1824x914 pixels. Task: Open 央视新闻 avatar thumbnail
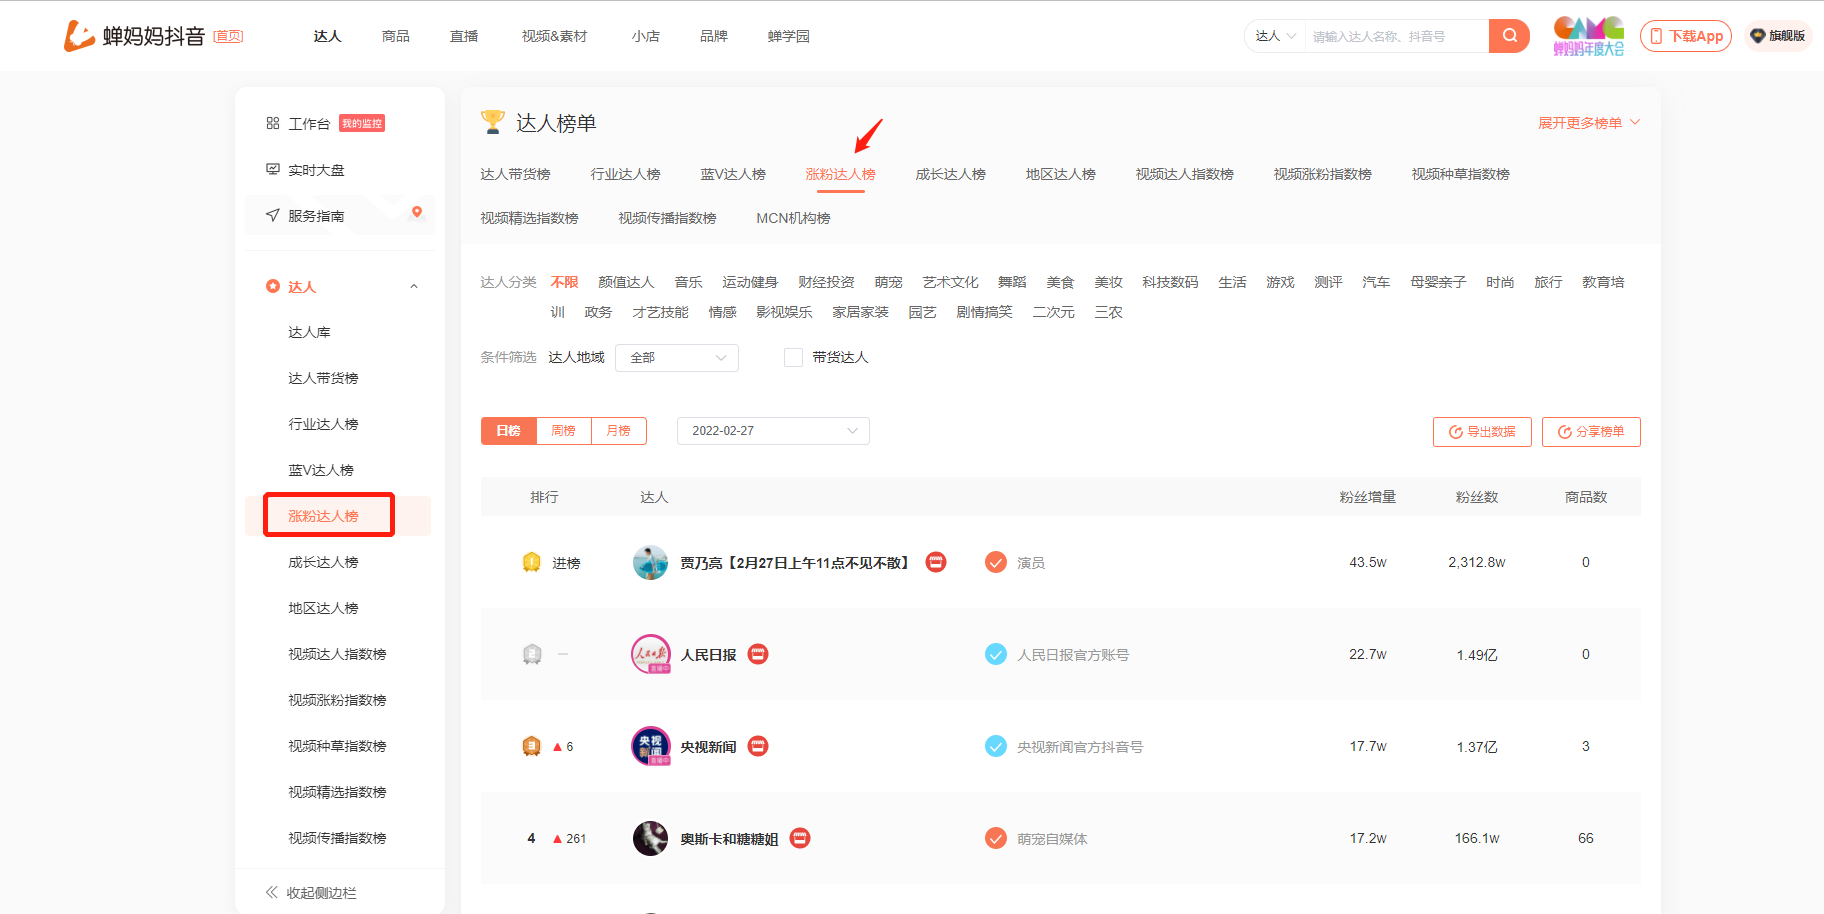pos(651,746)
